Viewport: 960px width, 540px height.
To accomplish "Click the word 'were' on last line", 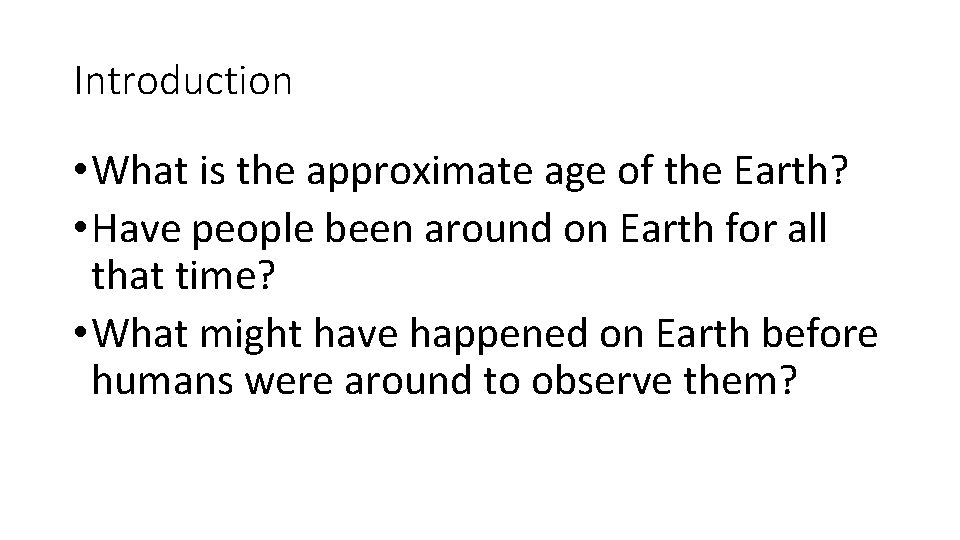I will coord(288,383).
